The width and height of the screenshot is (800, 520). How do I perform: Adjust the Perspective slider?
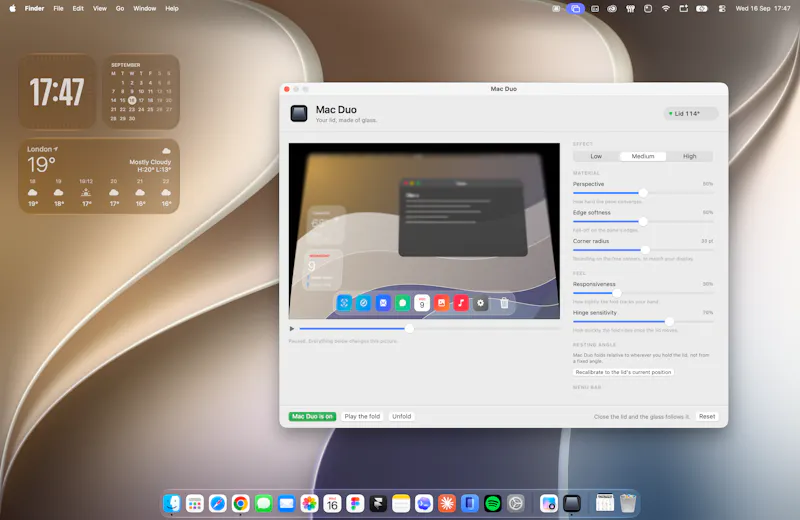643,193
